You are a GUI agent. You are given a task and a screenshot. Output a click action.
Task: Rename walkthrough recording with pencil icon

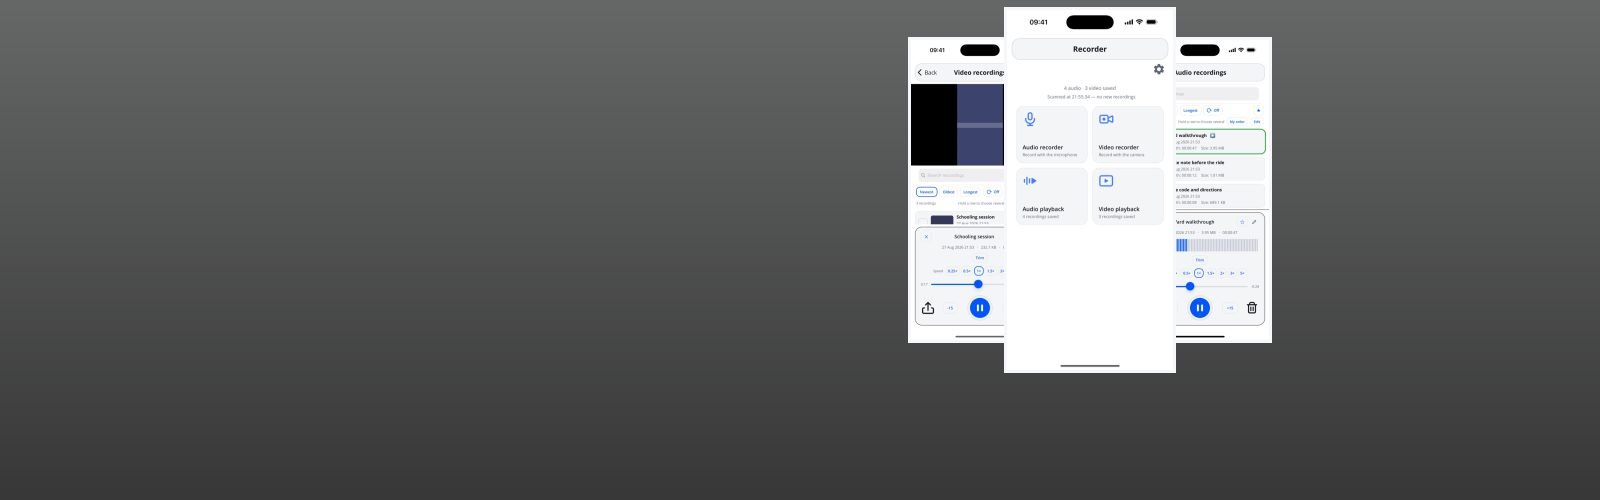[x=1254, y=222]
